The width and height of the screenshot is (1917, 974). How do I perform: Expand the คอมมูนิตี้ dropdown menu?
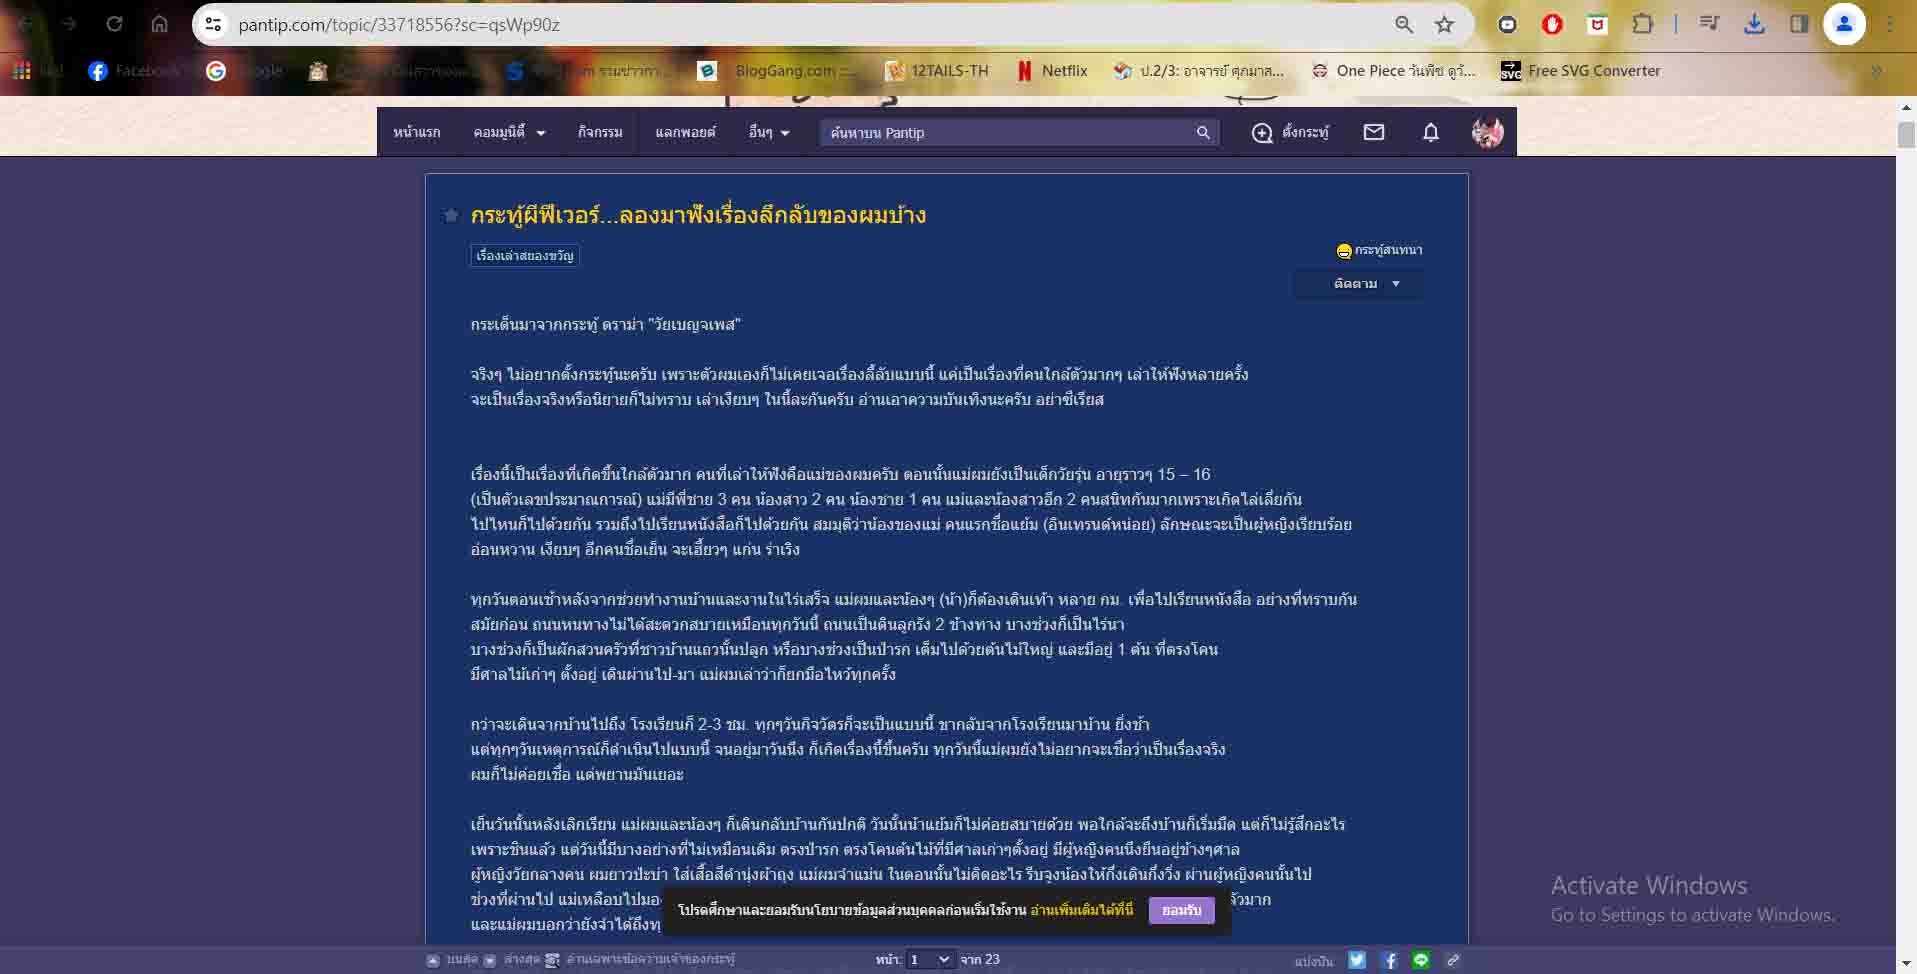[509, 132]
